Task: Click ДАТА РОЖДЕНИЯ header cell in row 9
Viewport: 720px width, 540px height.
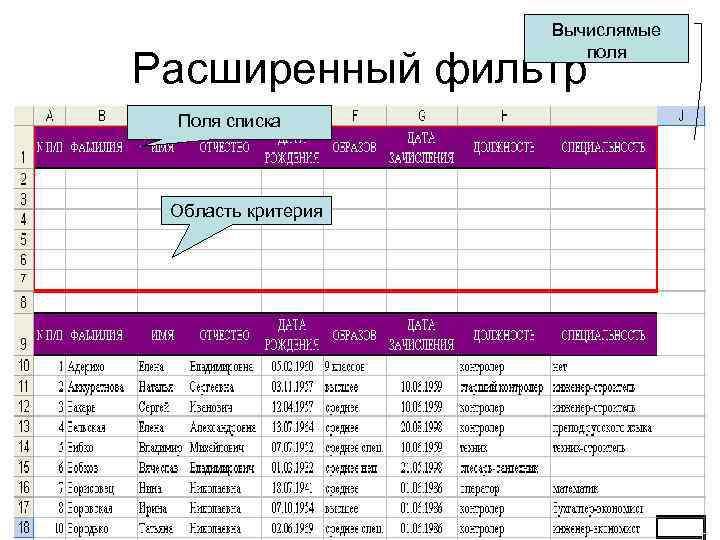Action: click(x=292, y=335)
